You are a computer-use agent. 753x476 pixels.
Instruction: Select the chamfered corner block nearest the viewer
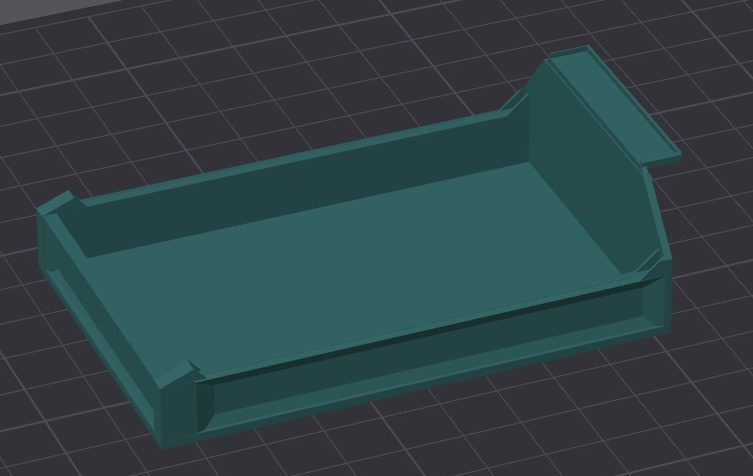178,400
